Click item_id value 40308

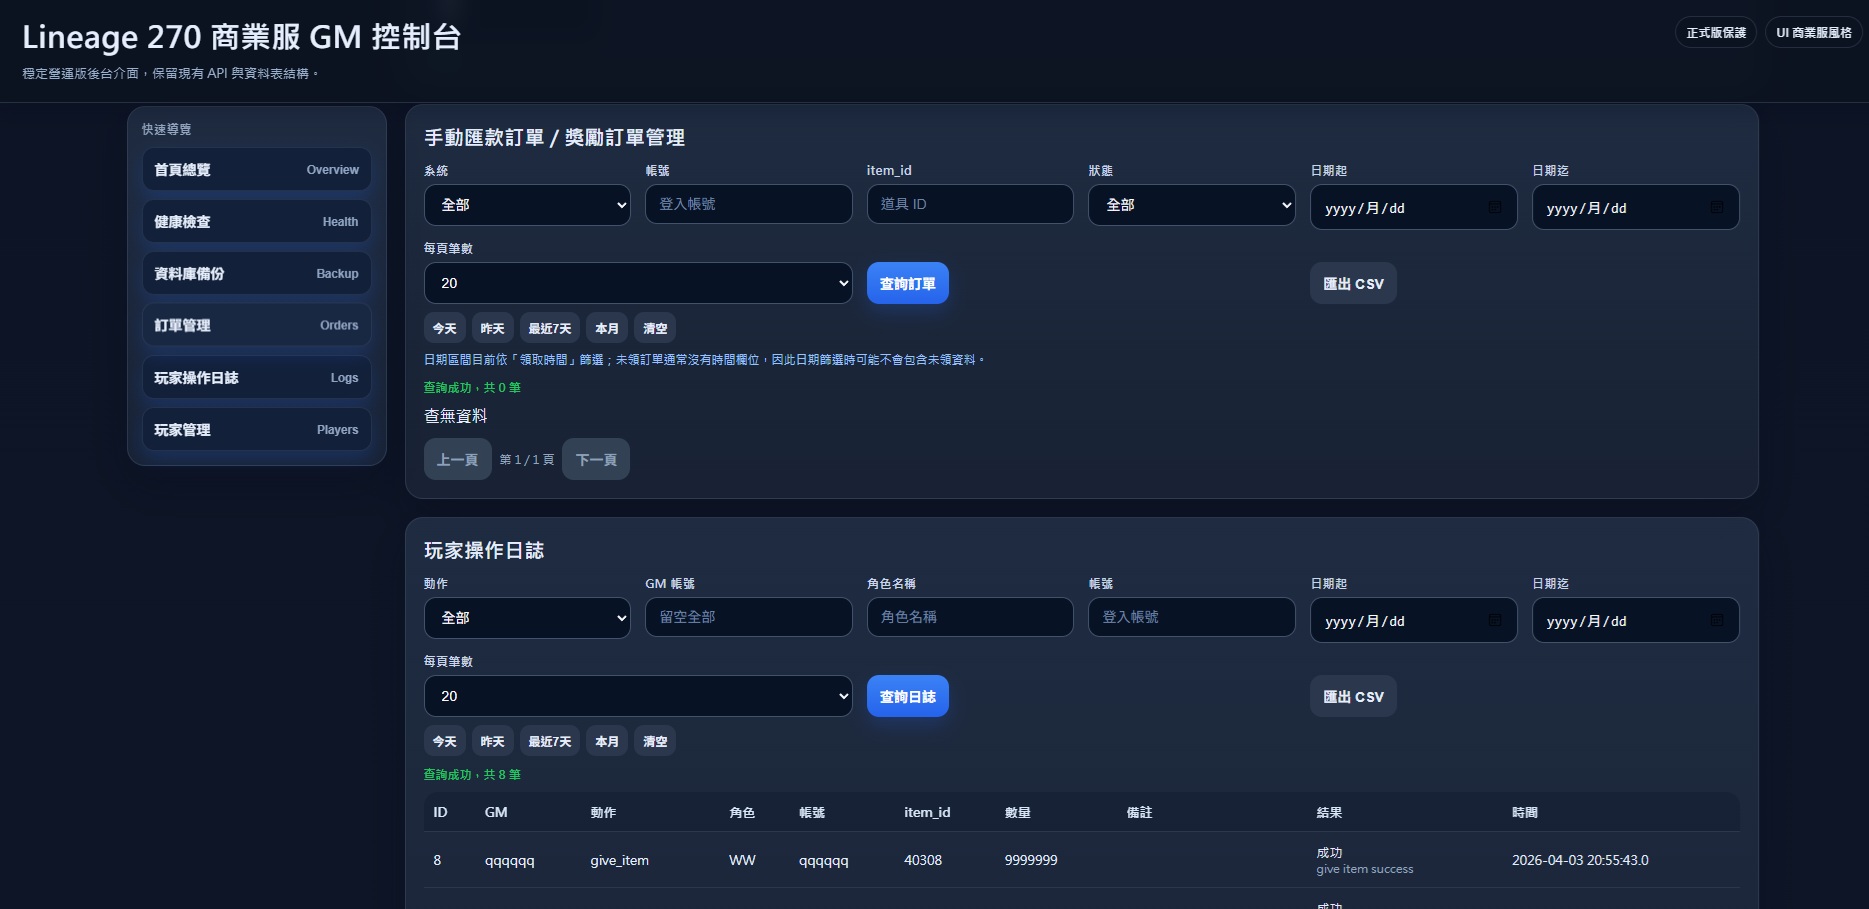[x=923, y=860]
